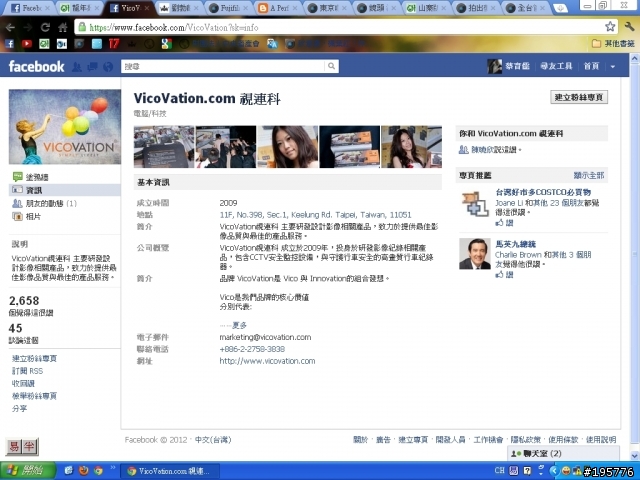
Task: Switch to the 山寨 tab
Action: point(427,8)
